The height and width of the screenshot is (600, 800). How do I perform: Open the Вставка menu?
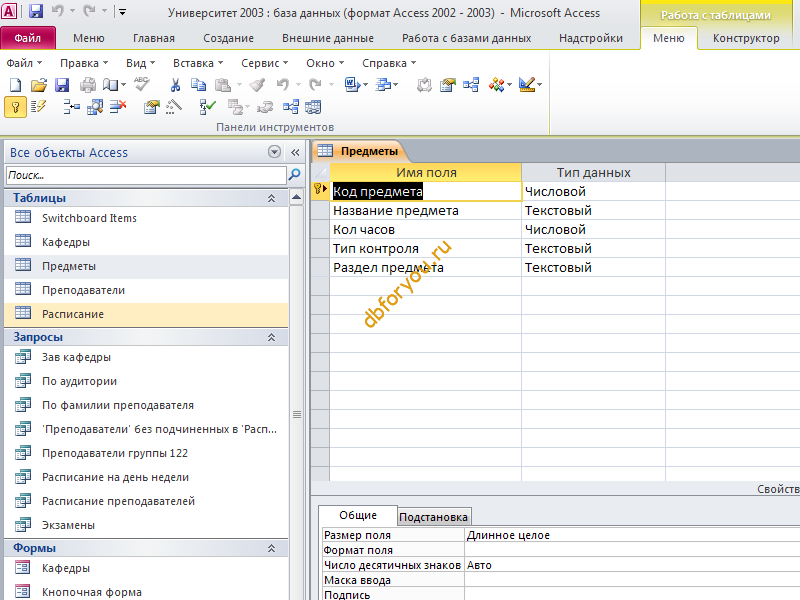[198, 63]
